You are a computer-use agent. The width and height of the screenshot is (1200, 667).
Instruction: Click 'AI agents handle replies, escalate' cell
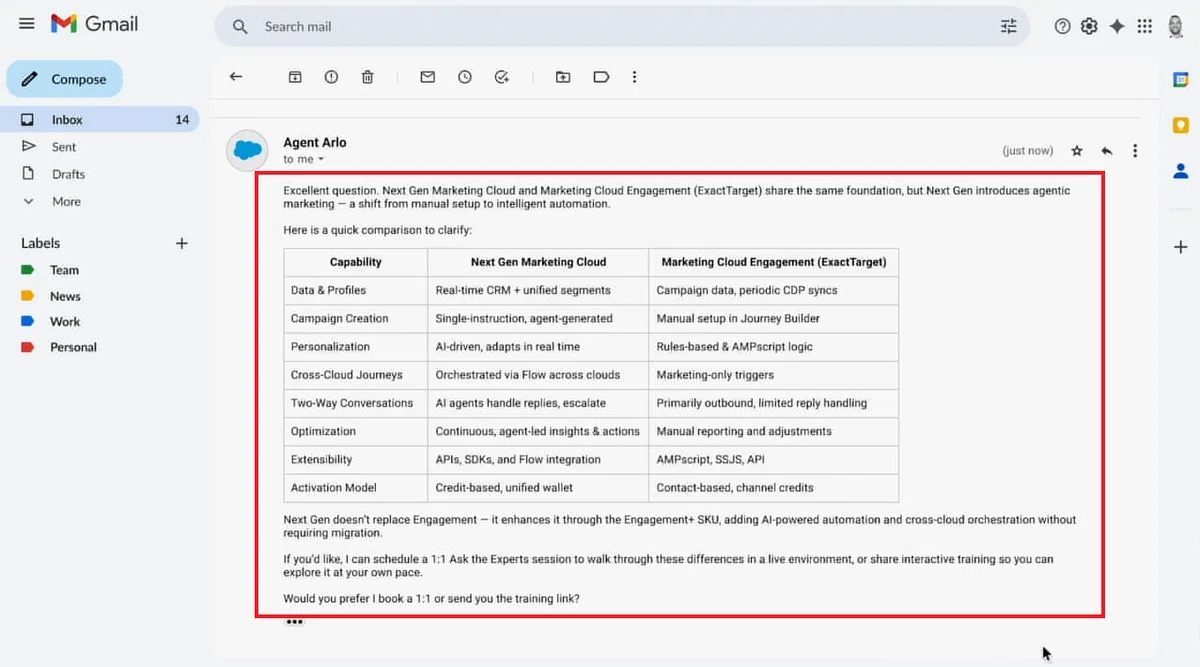click(538, 403)
